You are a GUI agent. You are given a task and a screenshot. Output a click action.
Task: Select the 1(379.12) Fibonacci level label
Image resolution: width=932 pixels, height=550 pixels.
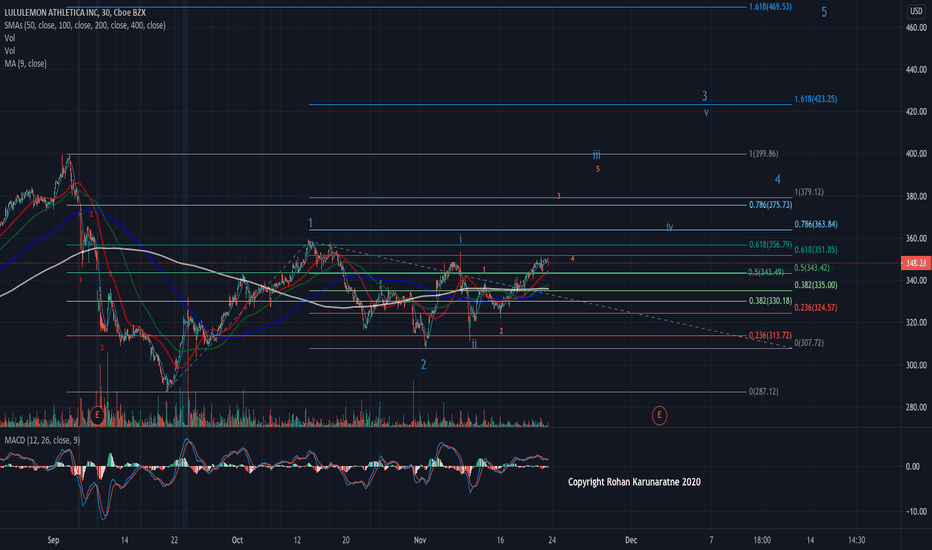tap(809, 192)
